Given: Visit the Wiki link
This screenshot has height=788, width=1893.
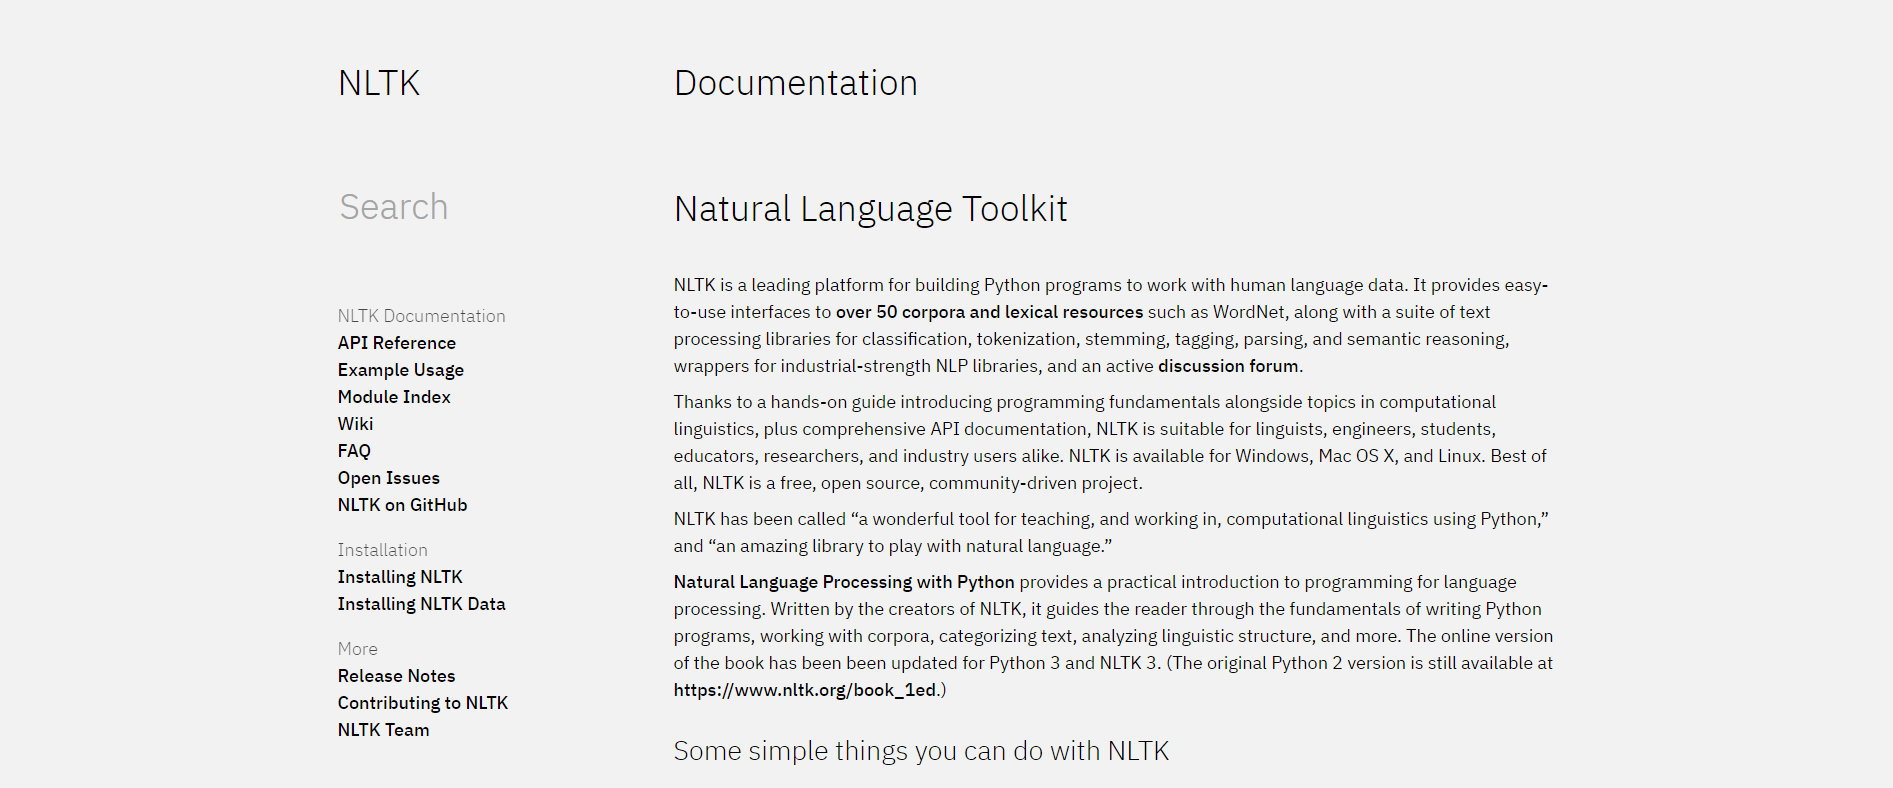Looking at the screenshot, I should [355, 424].
